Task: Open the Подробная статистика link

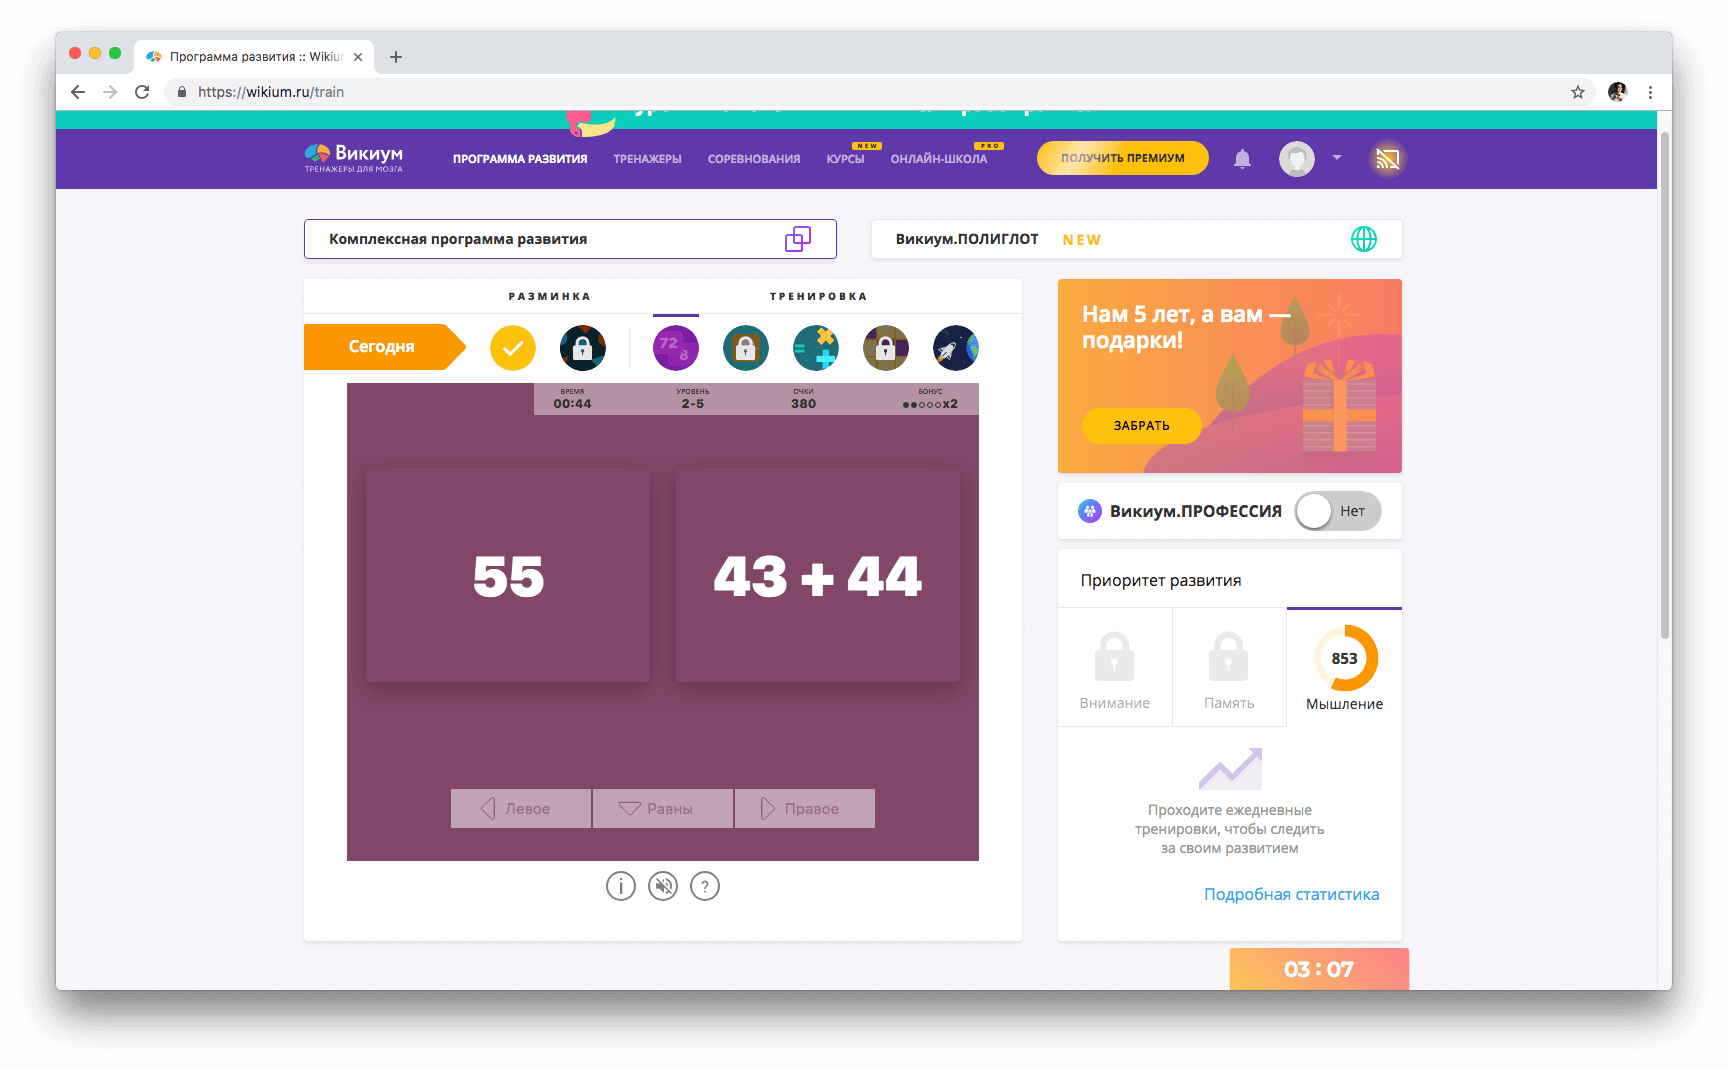Action: point(1291,894)
